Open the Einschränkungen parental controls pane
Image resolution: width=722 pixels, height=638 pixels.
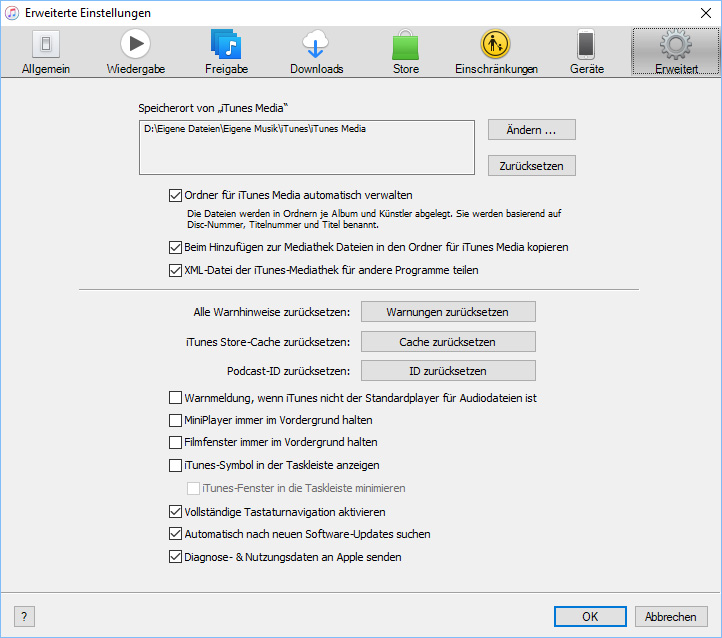[x=496, y=52]
